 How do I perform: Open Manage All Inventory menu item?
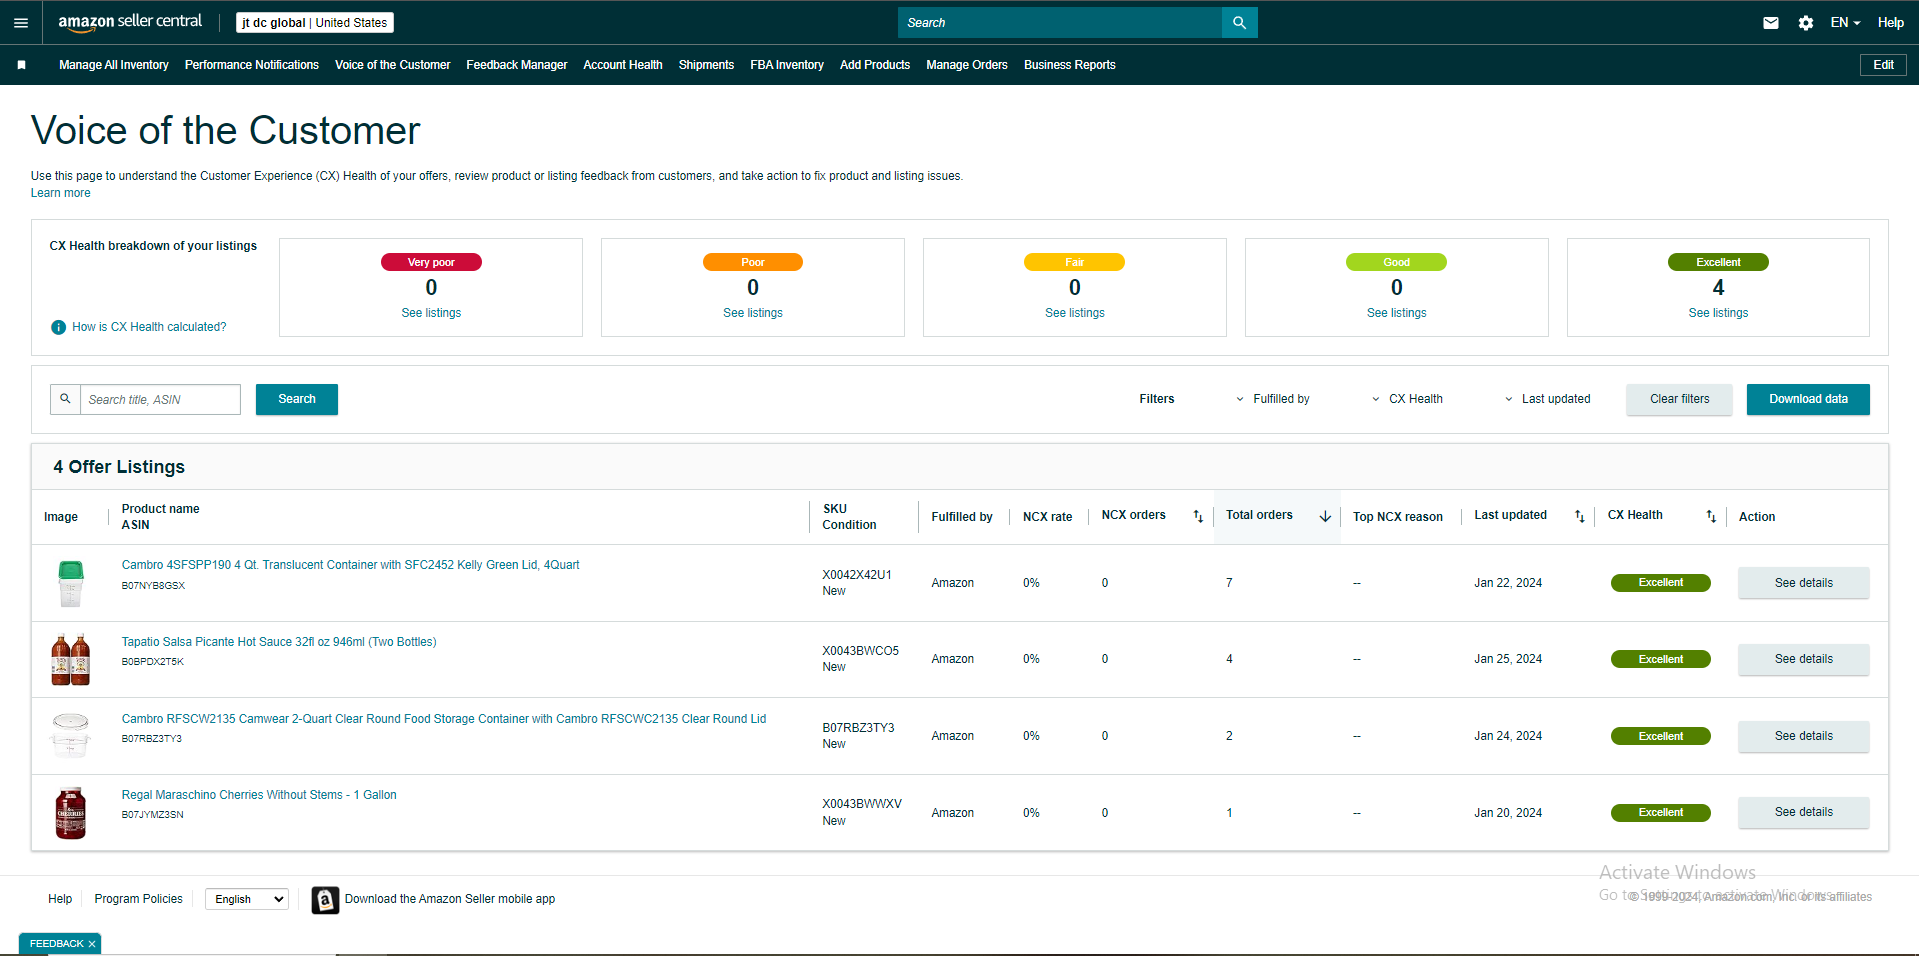click(114, 65)
